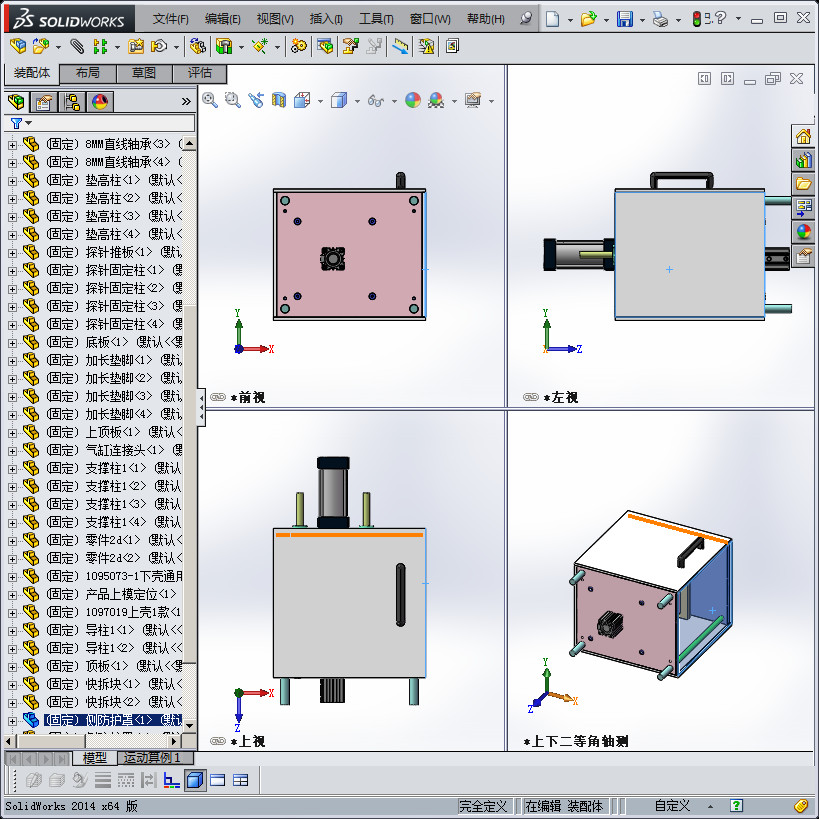
Task: Open Design Library icon in task pane
Action: 803,160
